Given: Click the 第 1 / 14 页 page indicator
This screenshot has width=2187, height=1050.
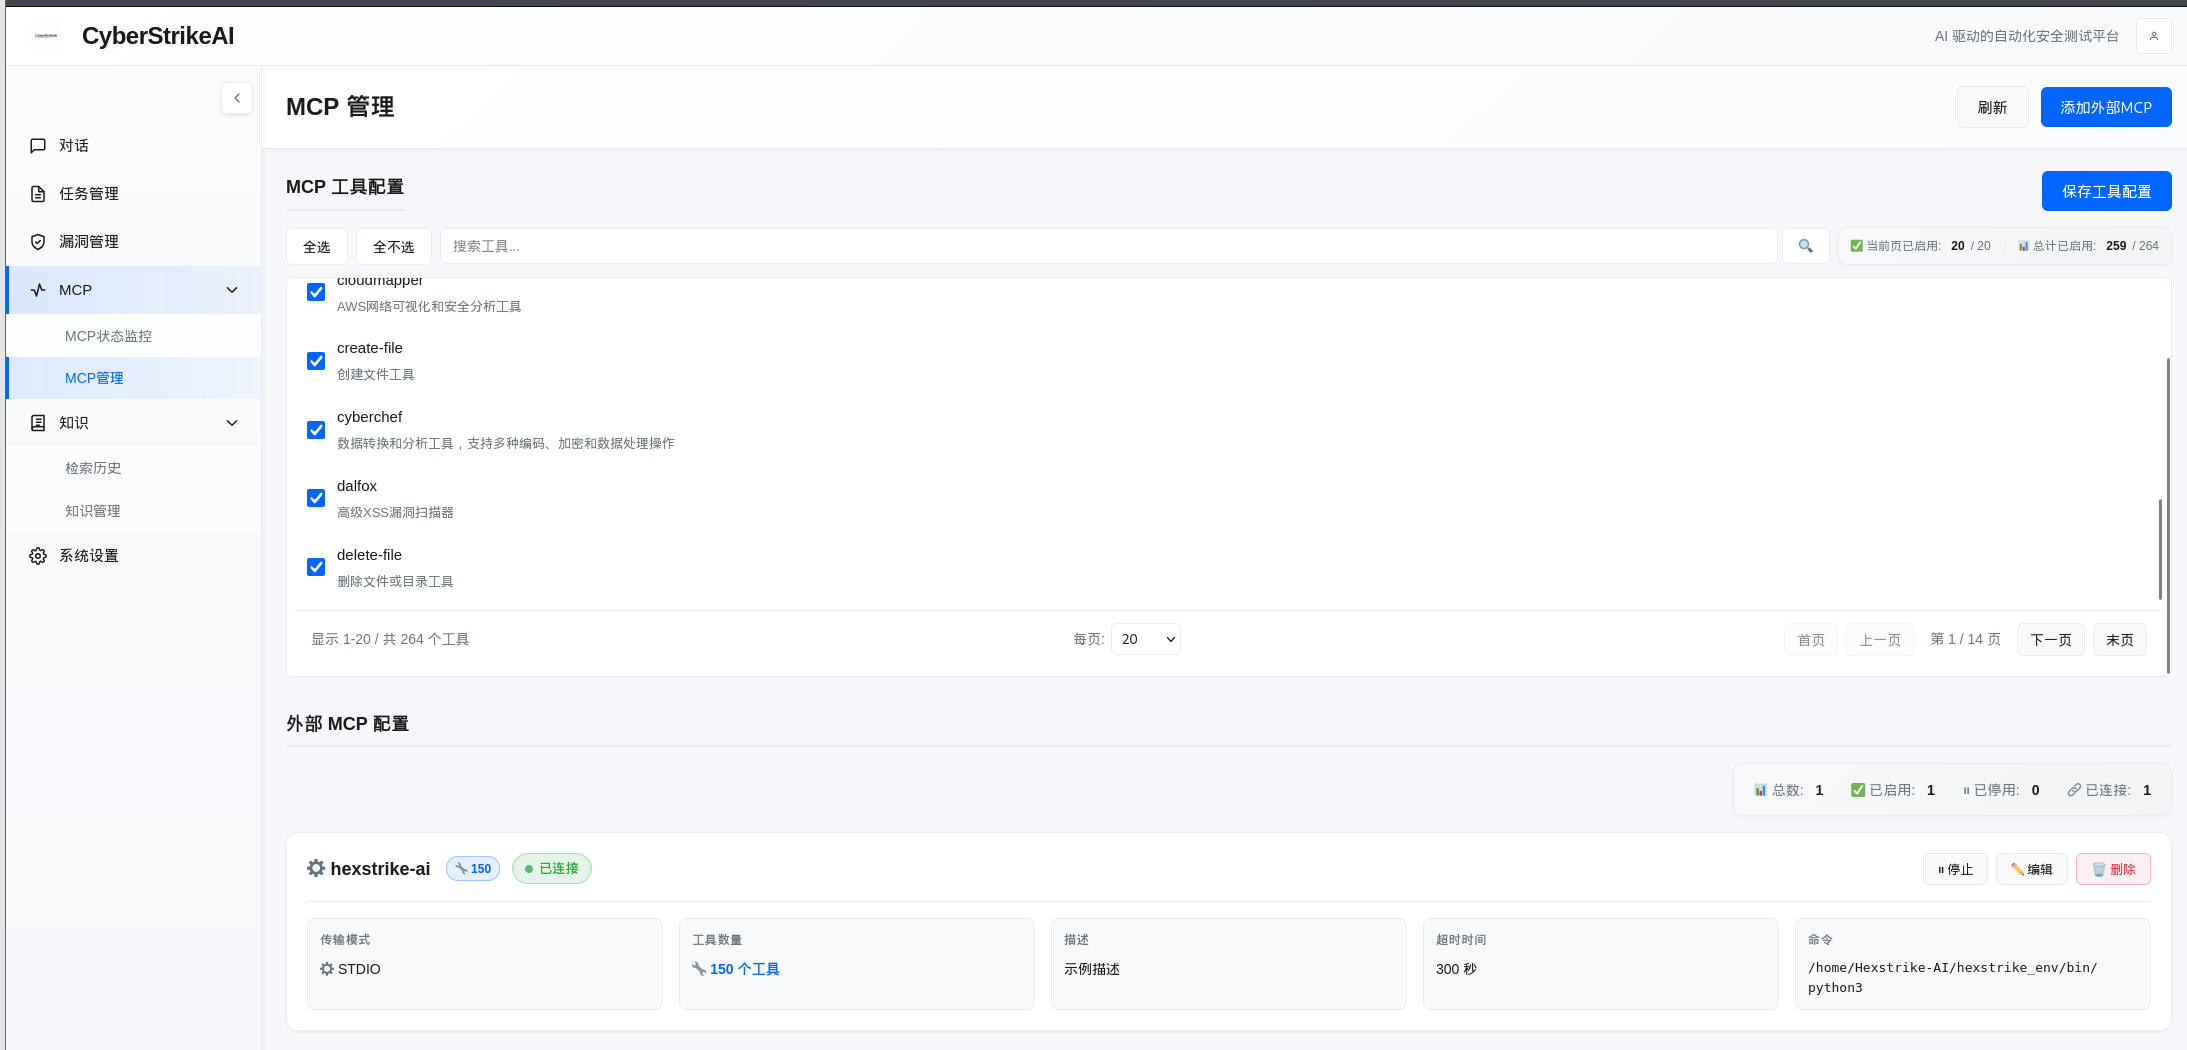Looking at the screenshot, I should 1965,639.
